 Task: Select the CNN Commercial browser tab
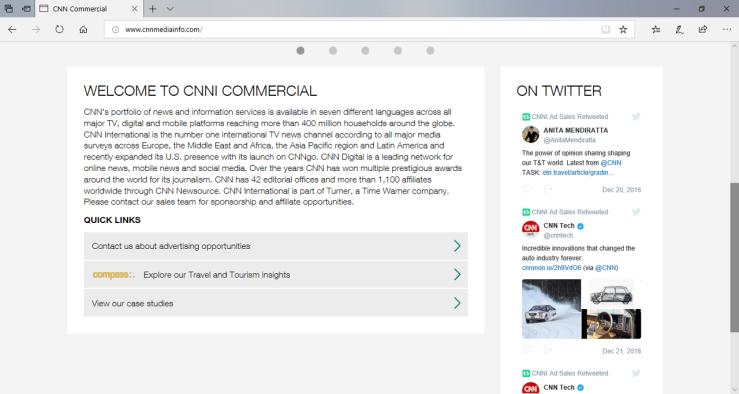tap(89, 8)
